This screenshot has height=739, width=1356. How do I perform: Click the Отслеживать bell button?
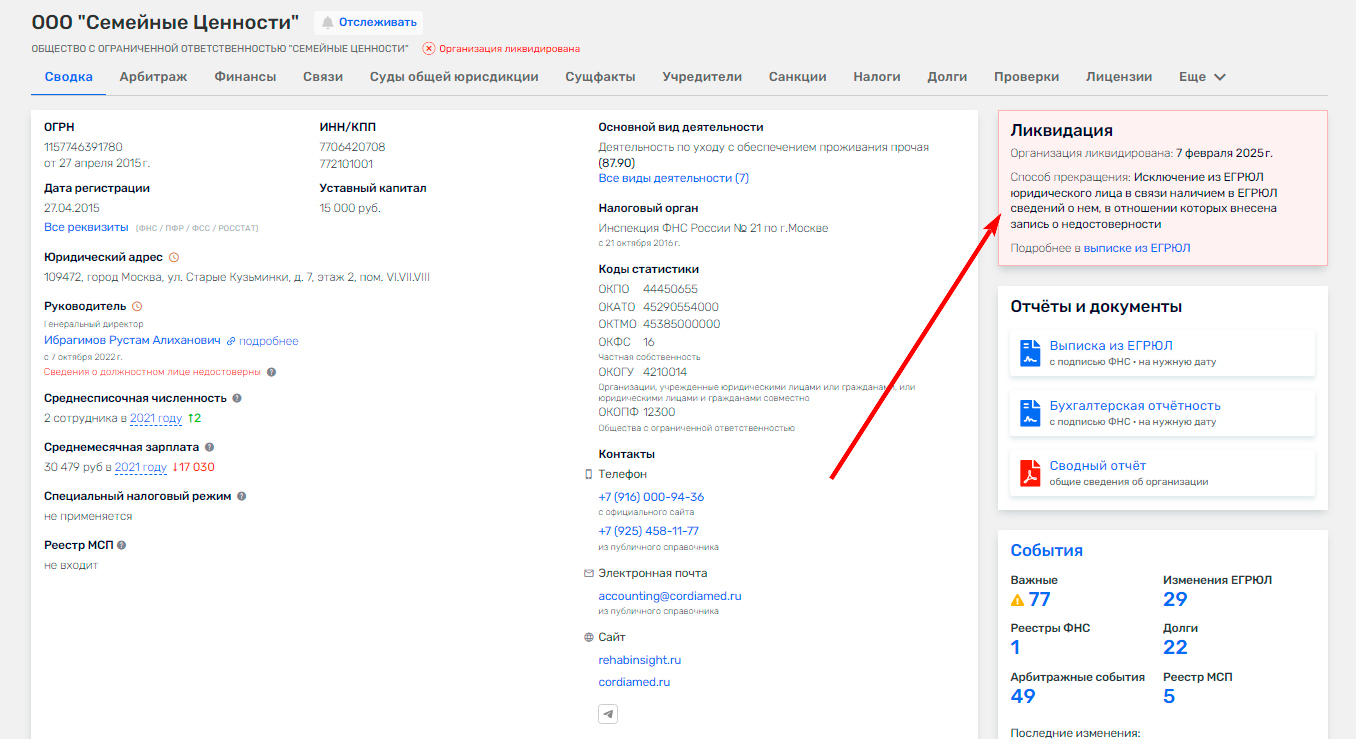click(368, 22)
